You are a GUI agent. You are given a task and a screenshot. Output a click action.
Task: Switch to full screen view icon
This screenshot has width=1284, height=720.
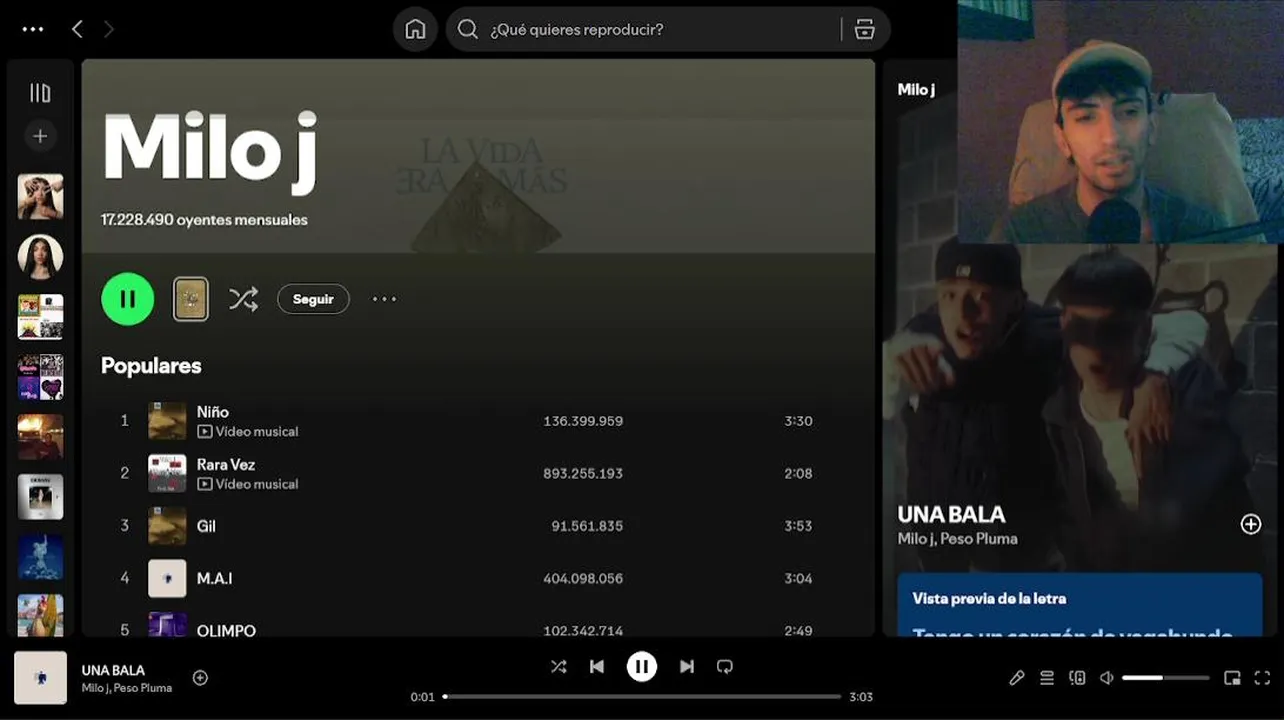point(1262,678)
